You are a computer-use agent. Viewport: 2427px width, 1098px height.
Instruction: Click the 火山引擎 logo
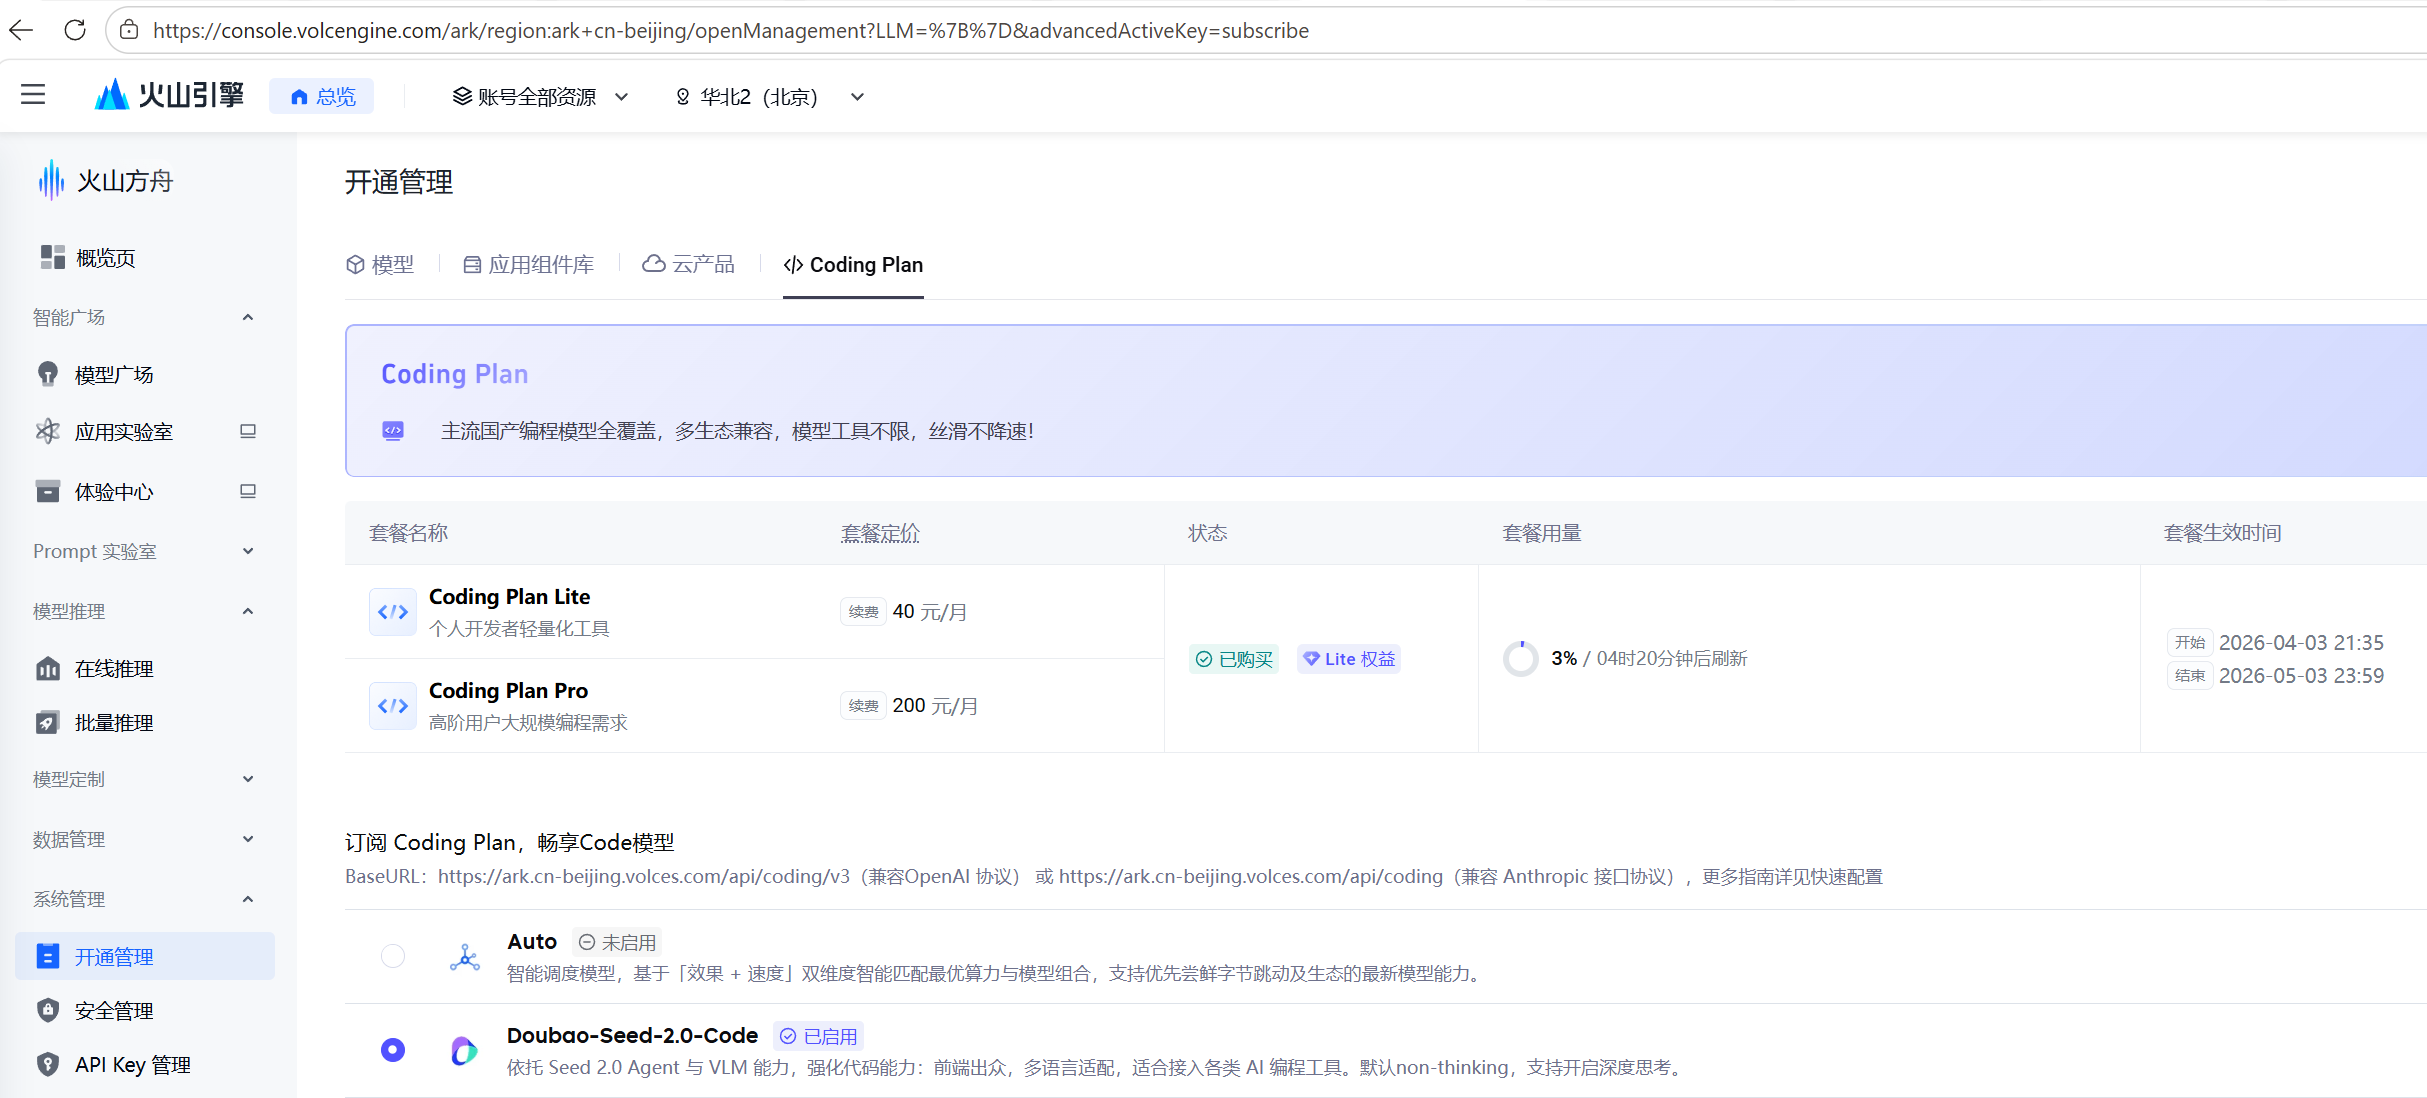coord(169,95)
